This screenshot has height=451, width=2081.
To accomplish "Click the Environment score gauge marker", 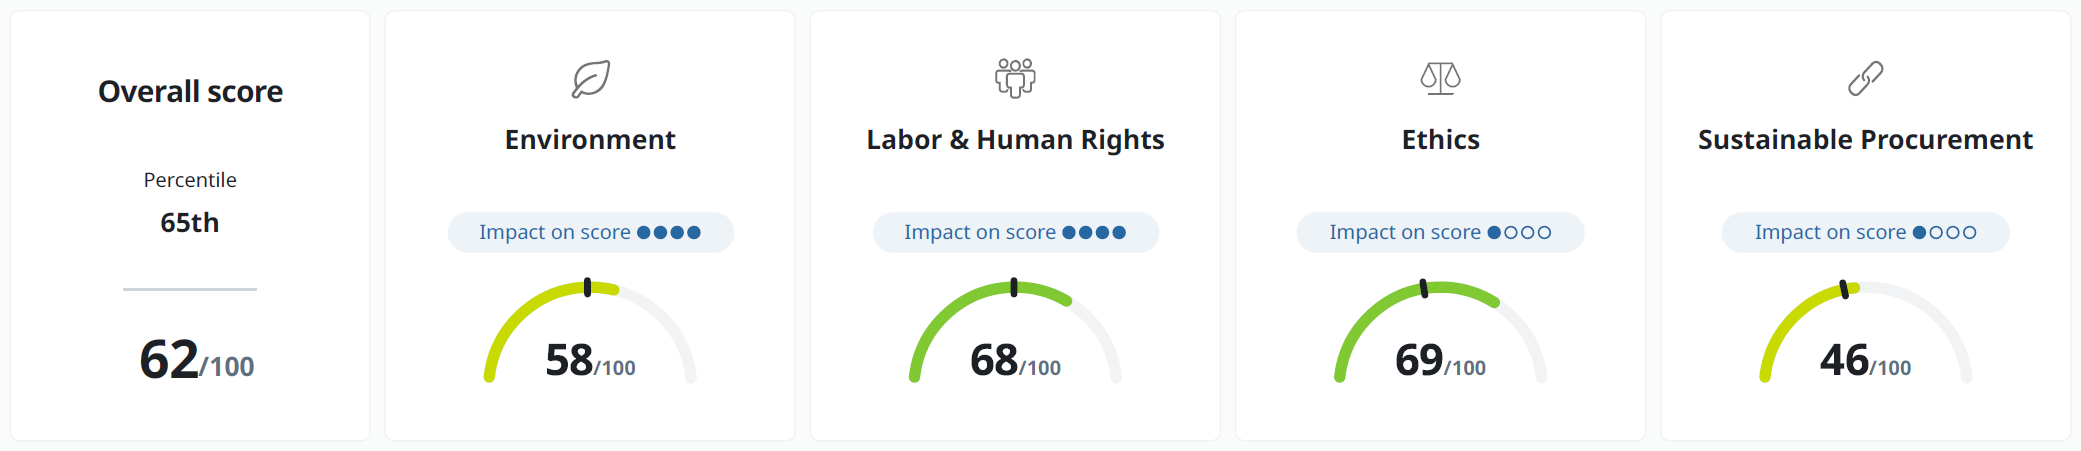I will (x=587, y=288).
